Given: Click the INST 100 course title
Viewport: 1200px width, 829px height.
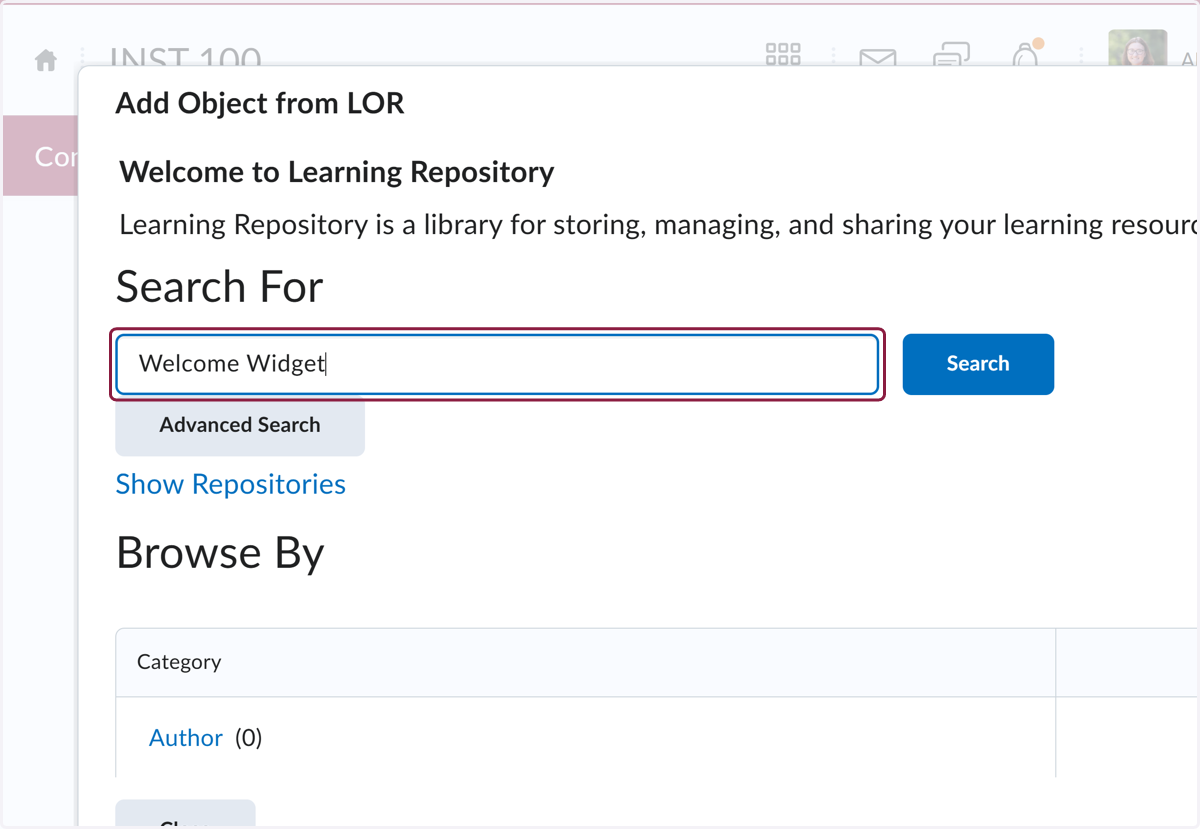Looking at the screenshot, I should coord(186,57).
